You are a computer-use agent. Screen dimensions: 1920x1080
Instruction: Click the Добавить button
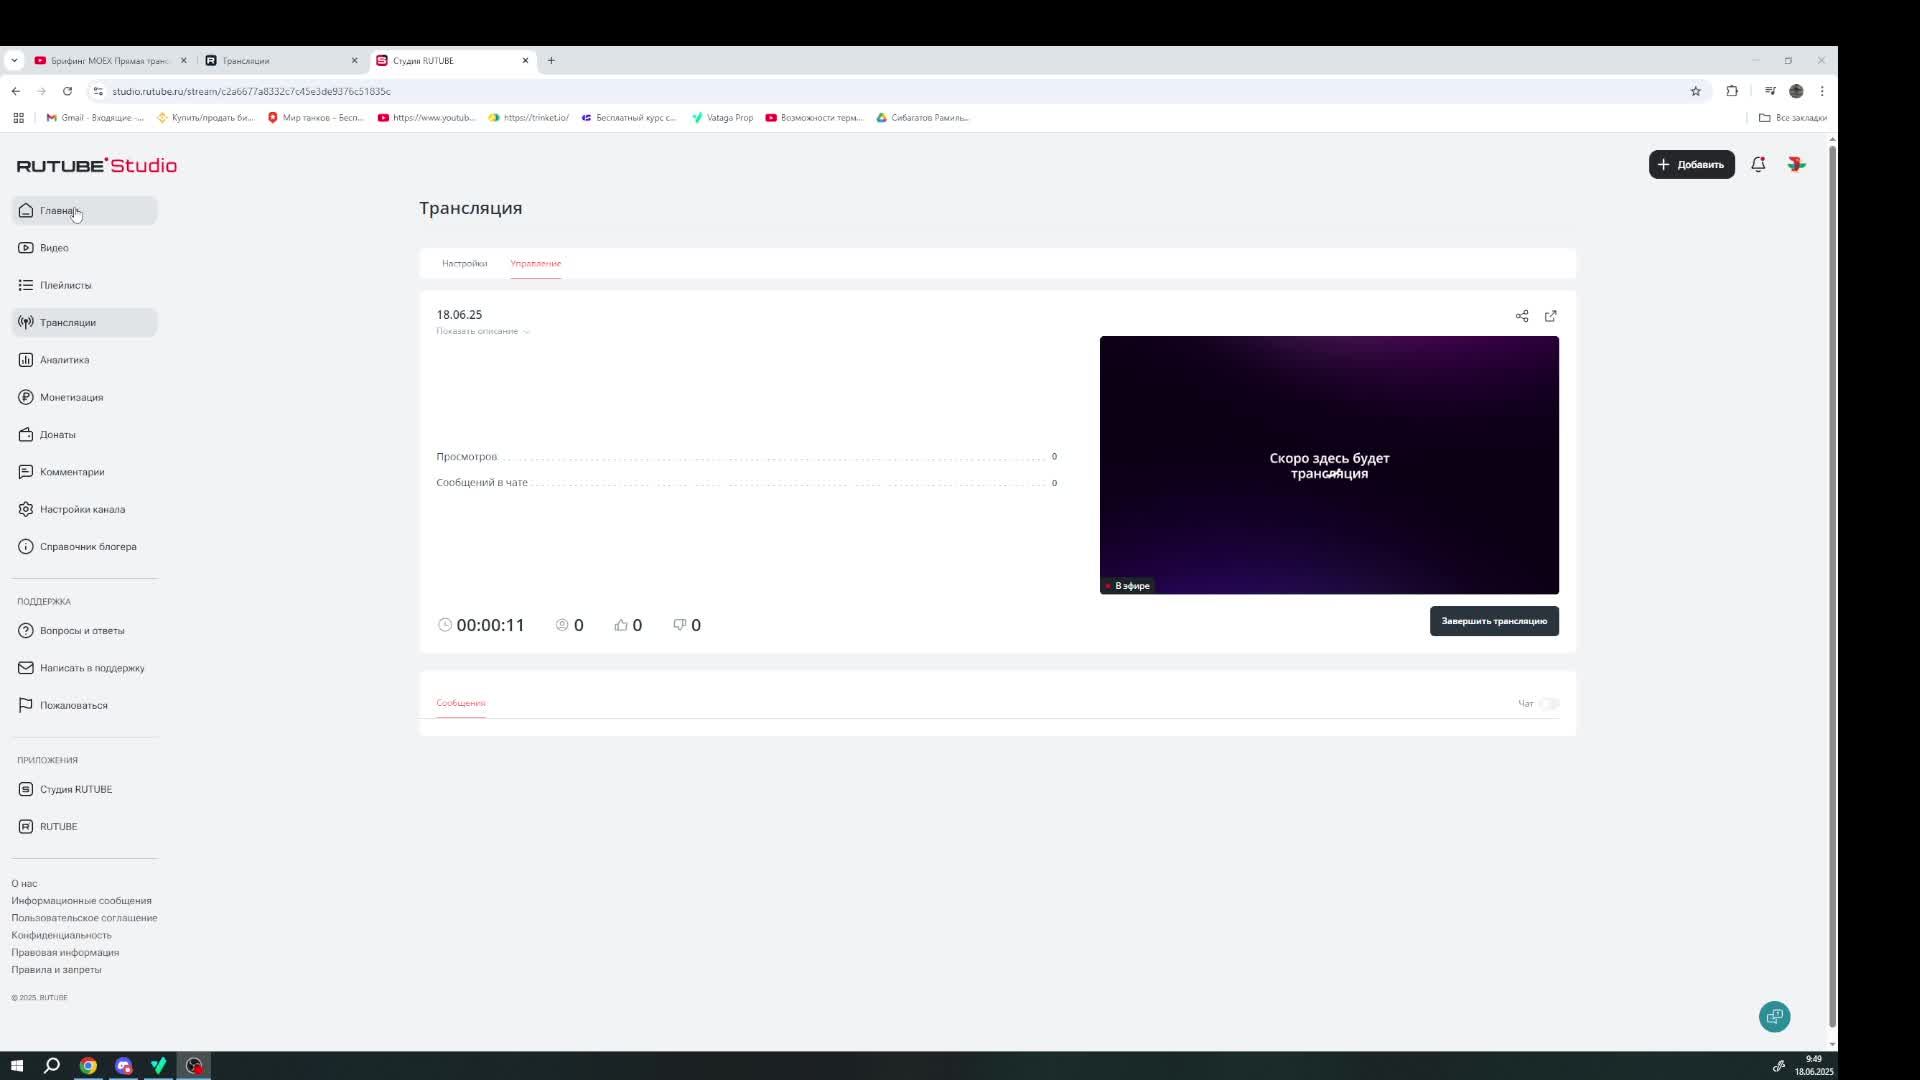point(1691,165)
